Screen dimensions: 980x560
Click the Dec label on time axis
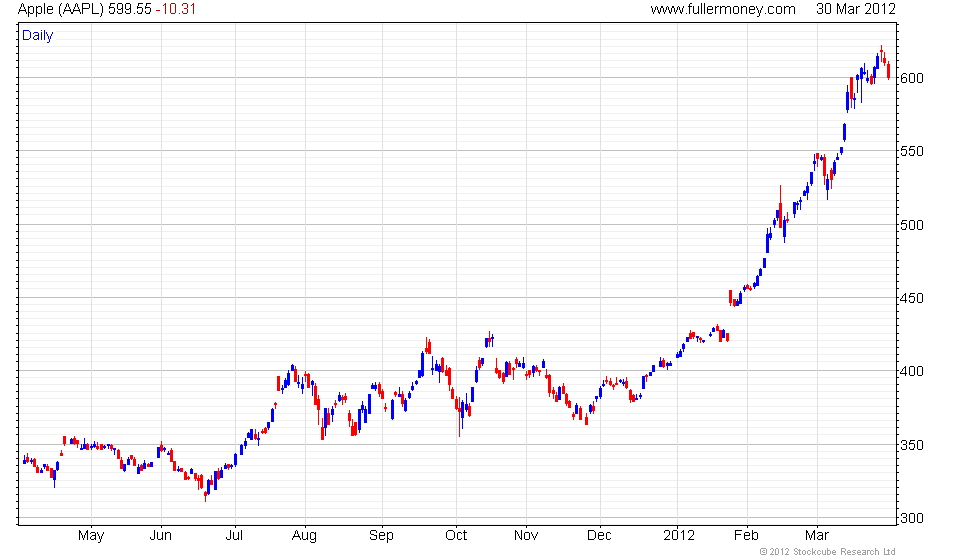pos(599,536)
